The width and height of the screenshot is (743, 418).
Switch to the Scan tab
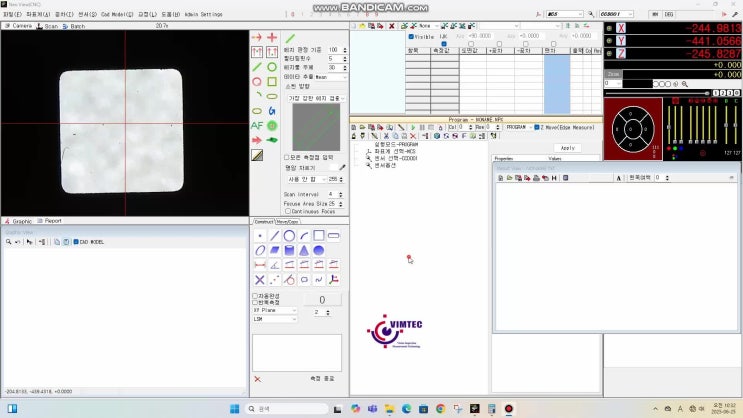tap(47, 26)
